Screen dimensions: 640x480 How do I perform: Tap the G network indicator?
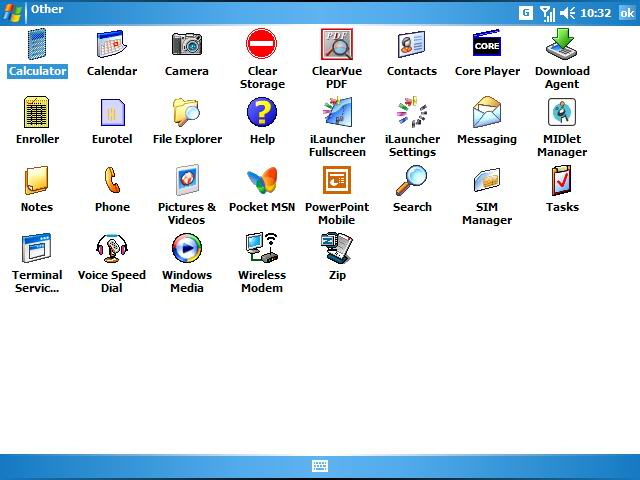[526, 13]
